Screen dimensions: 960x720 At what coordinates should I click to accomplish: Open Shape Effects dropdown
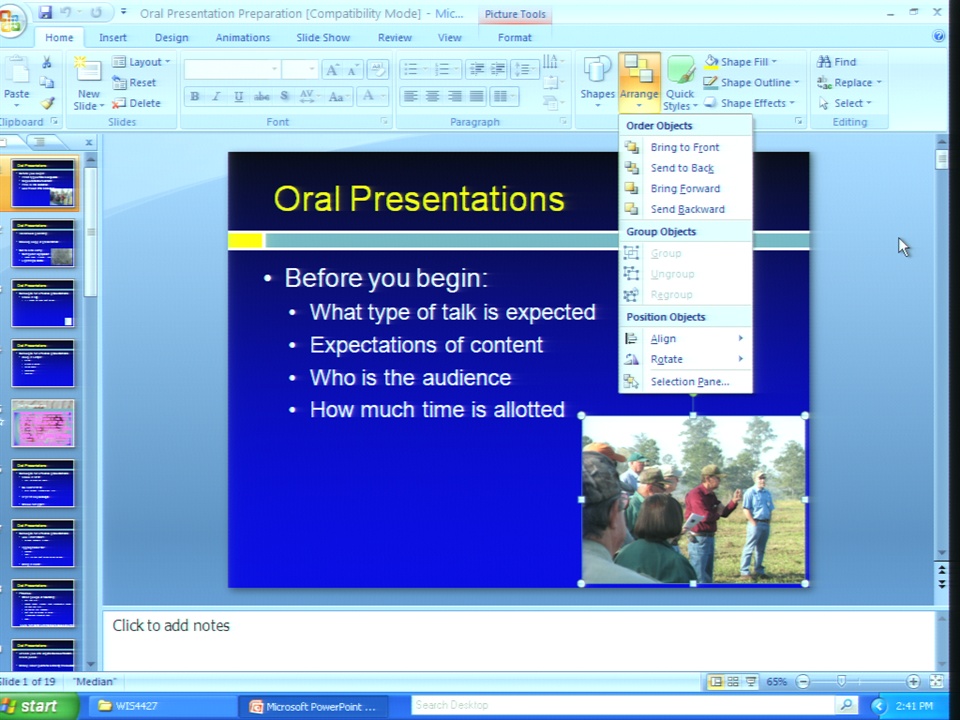pyautogui.click(x=749, y=103)
